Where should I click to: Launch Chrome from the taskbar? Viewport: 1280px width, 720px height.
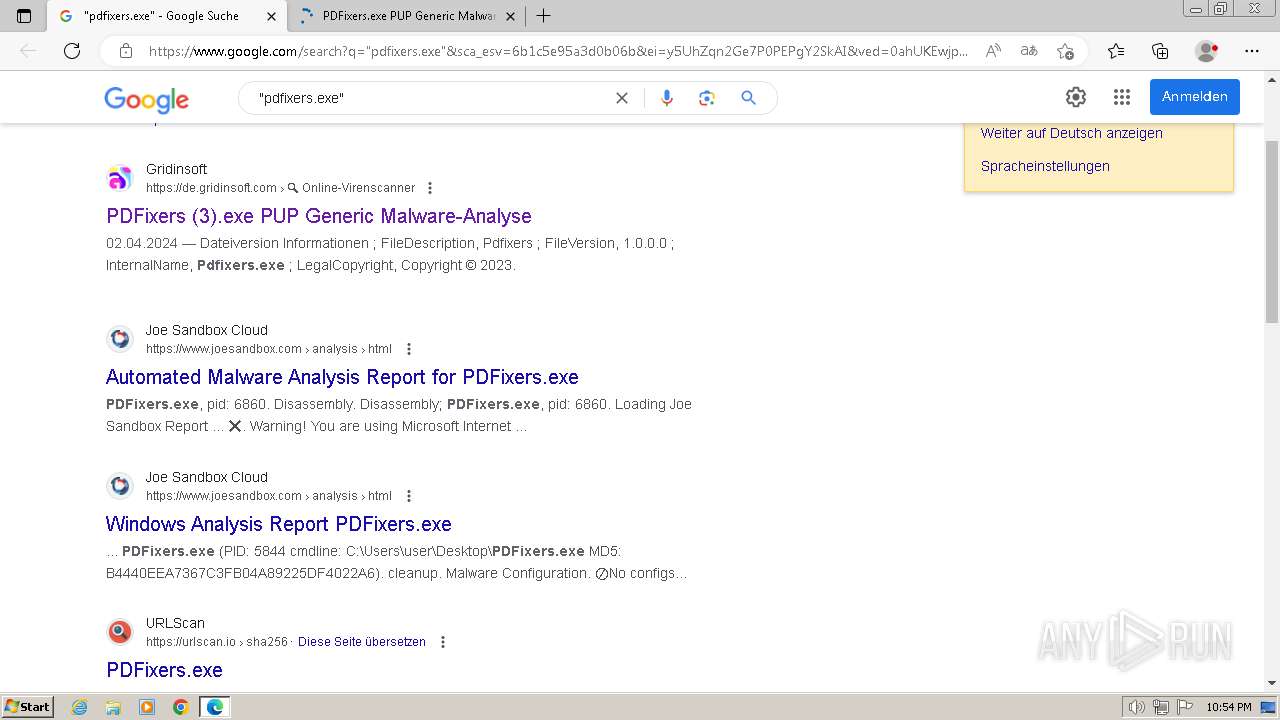[180, 707]
